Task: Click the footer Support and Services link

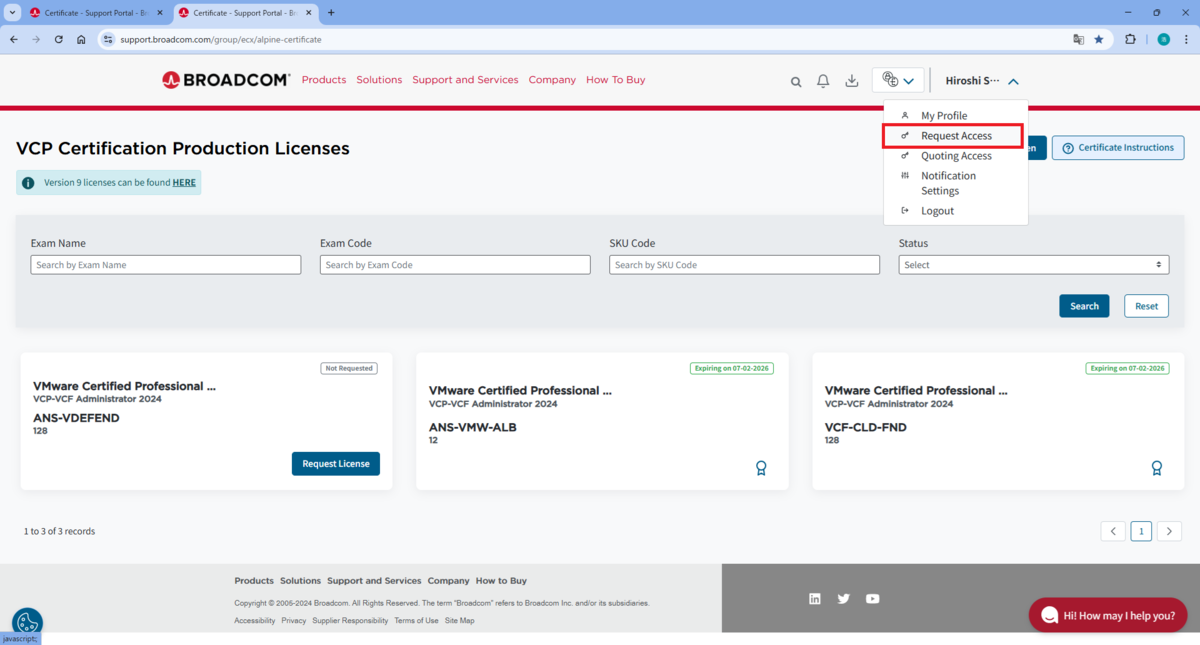Action: [374, 581]
